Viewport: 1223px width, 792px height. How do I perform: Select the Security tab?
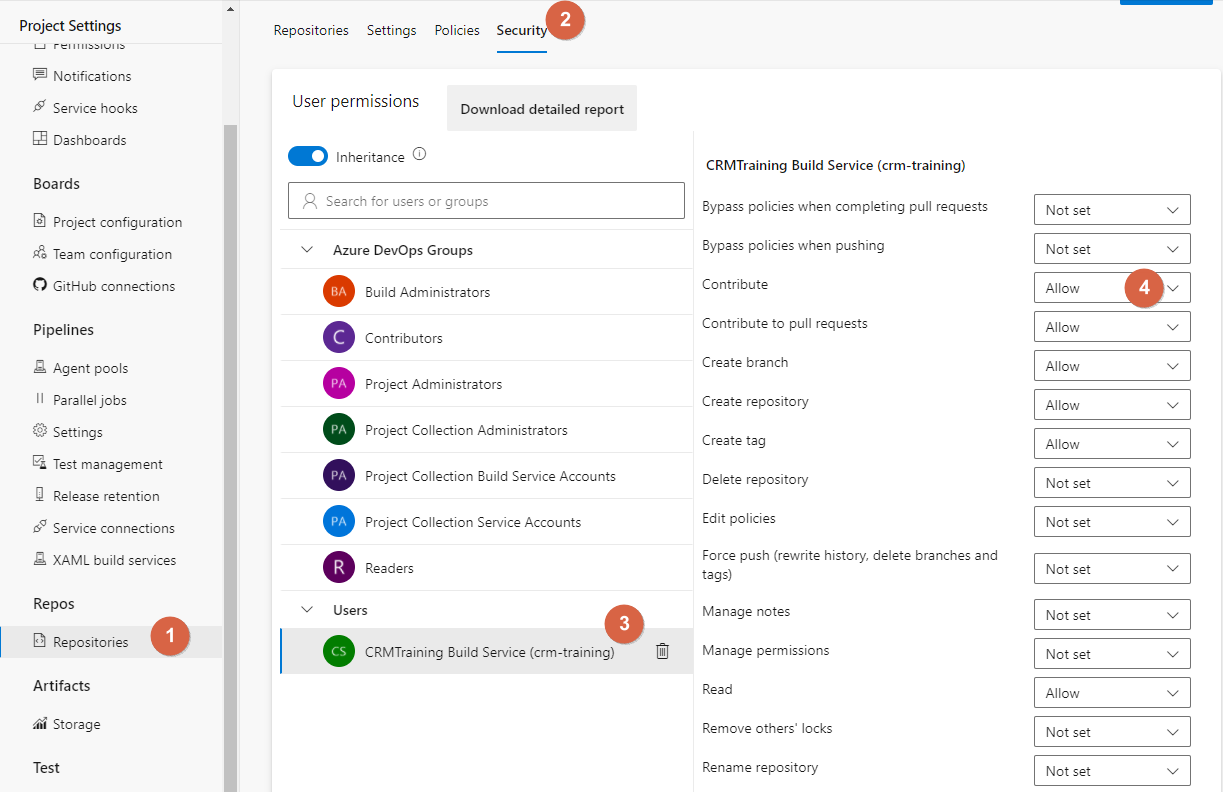pos(522,30)
